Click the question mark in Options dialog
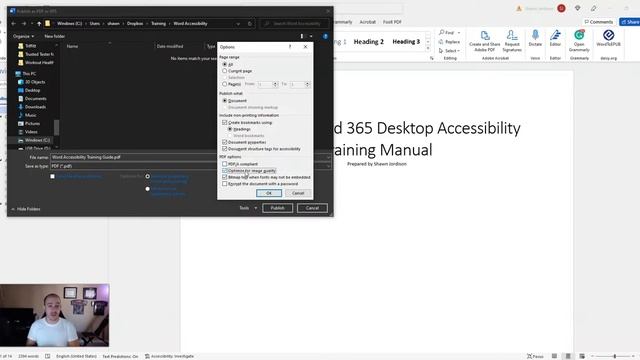The width and height of the screenshot is (640, 360). pos(290,47)
